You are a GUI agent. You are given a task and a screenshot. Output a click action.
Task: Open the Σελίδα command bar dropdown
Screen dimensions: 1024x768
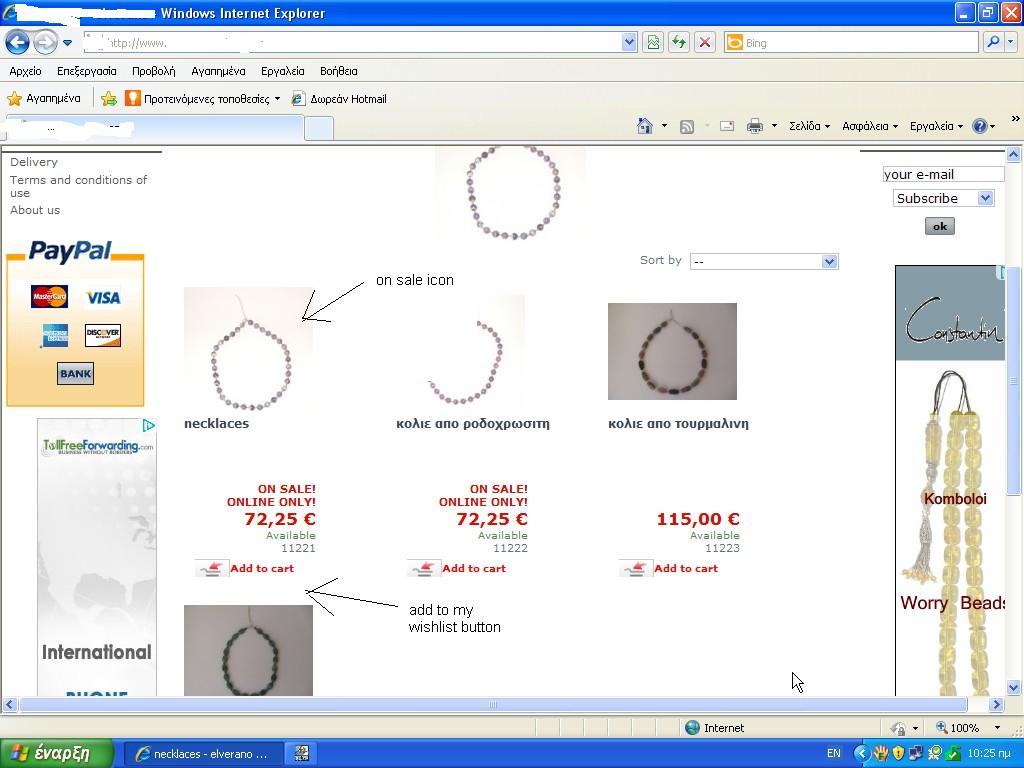coord(809,126)
